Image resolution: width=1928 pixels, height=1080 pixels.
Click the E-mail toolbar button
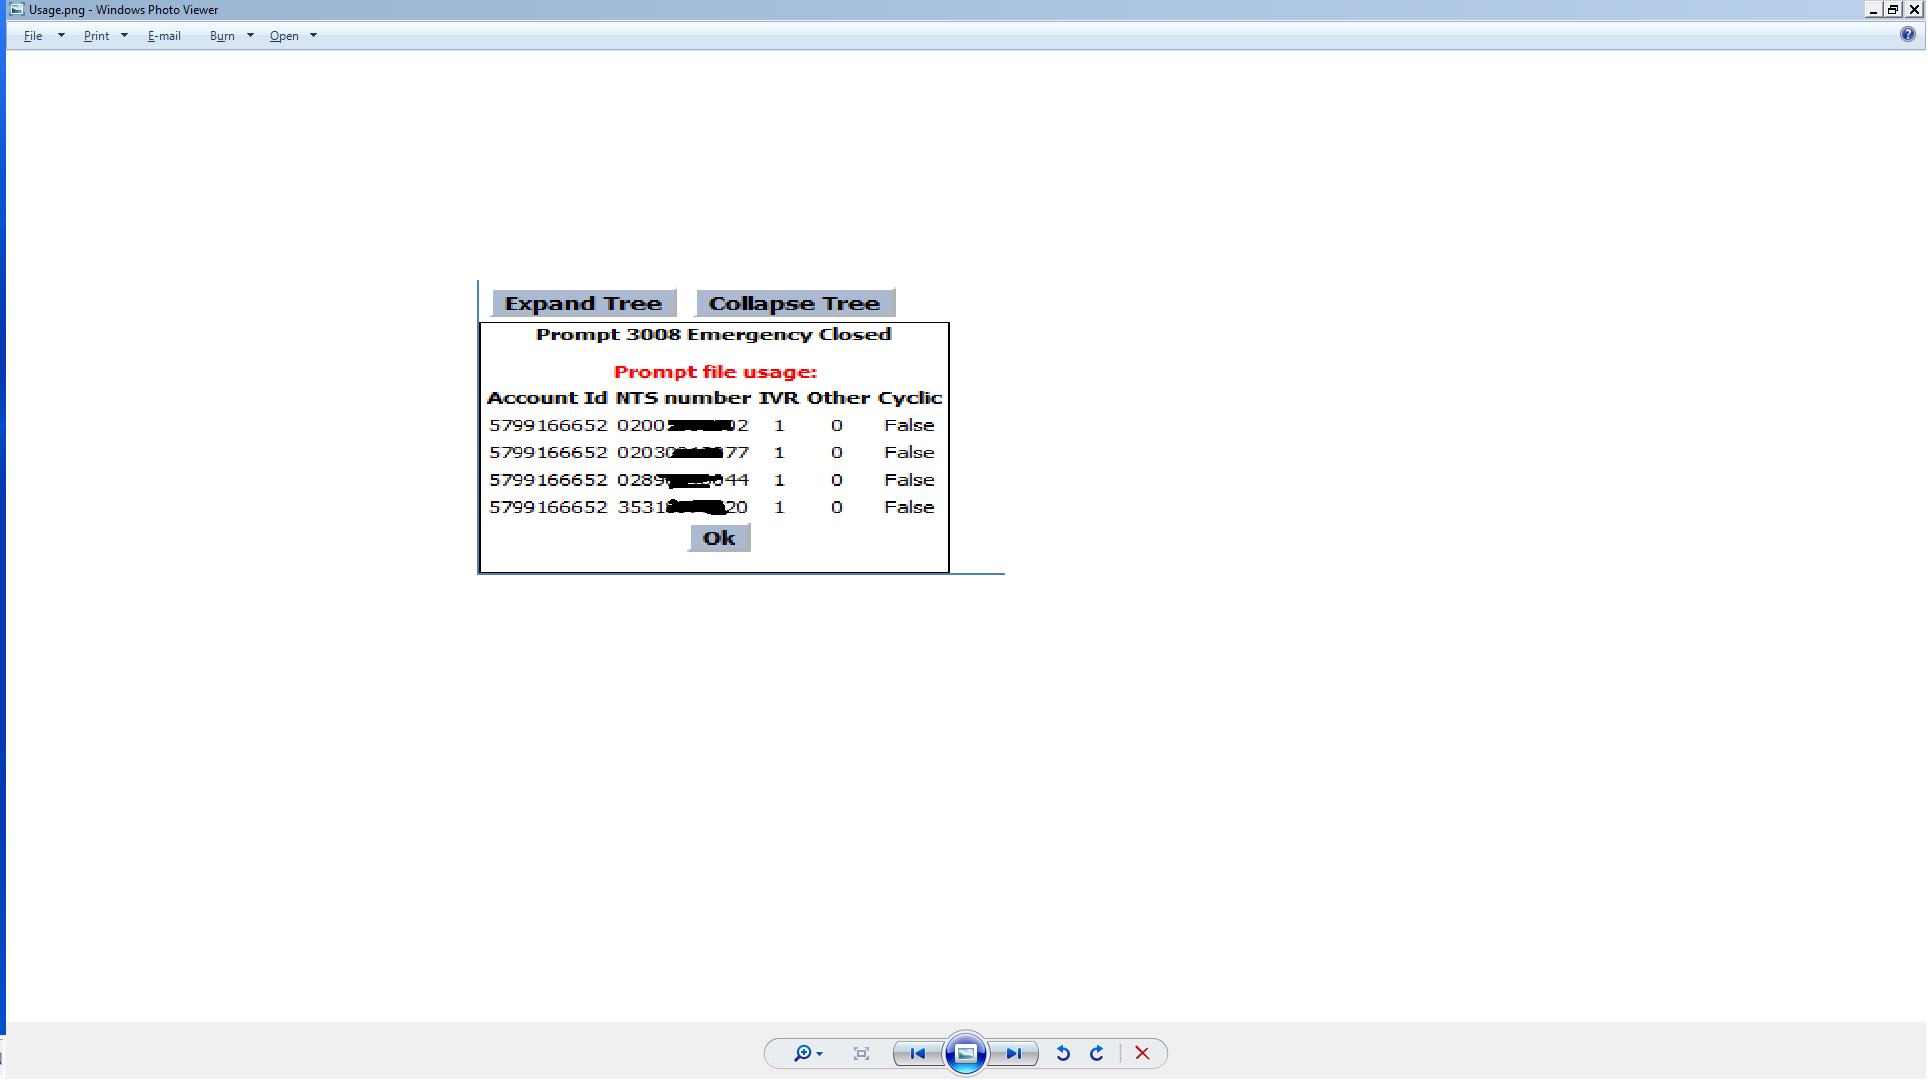(x=164, y=36)
